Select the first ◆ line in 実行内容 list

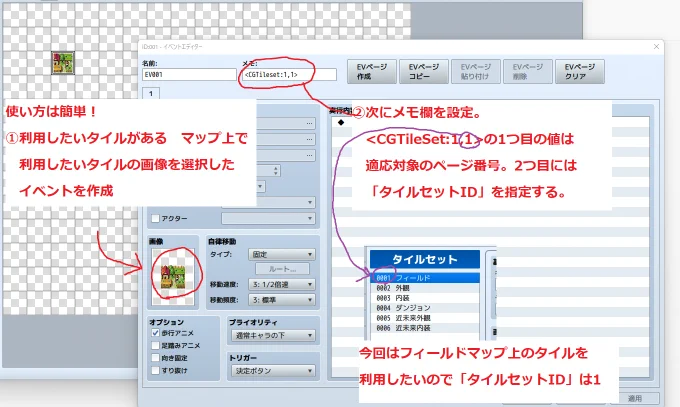pyautogui.click(x=341, y=122)
